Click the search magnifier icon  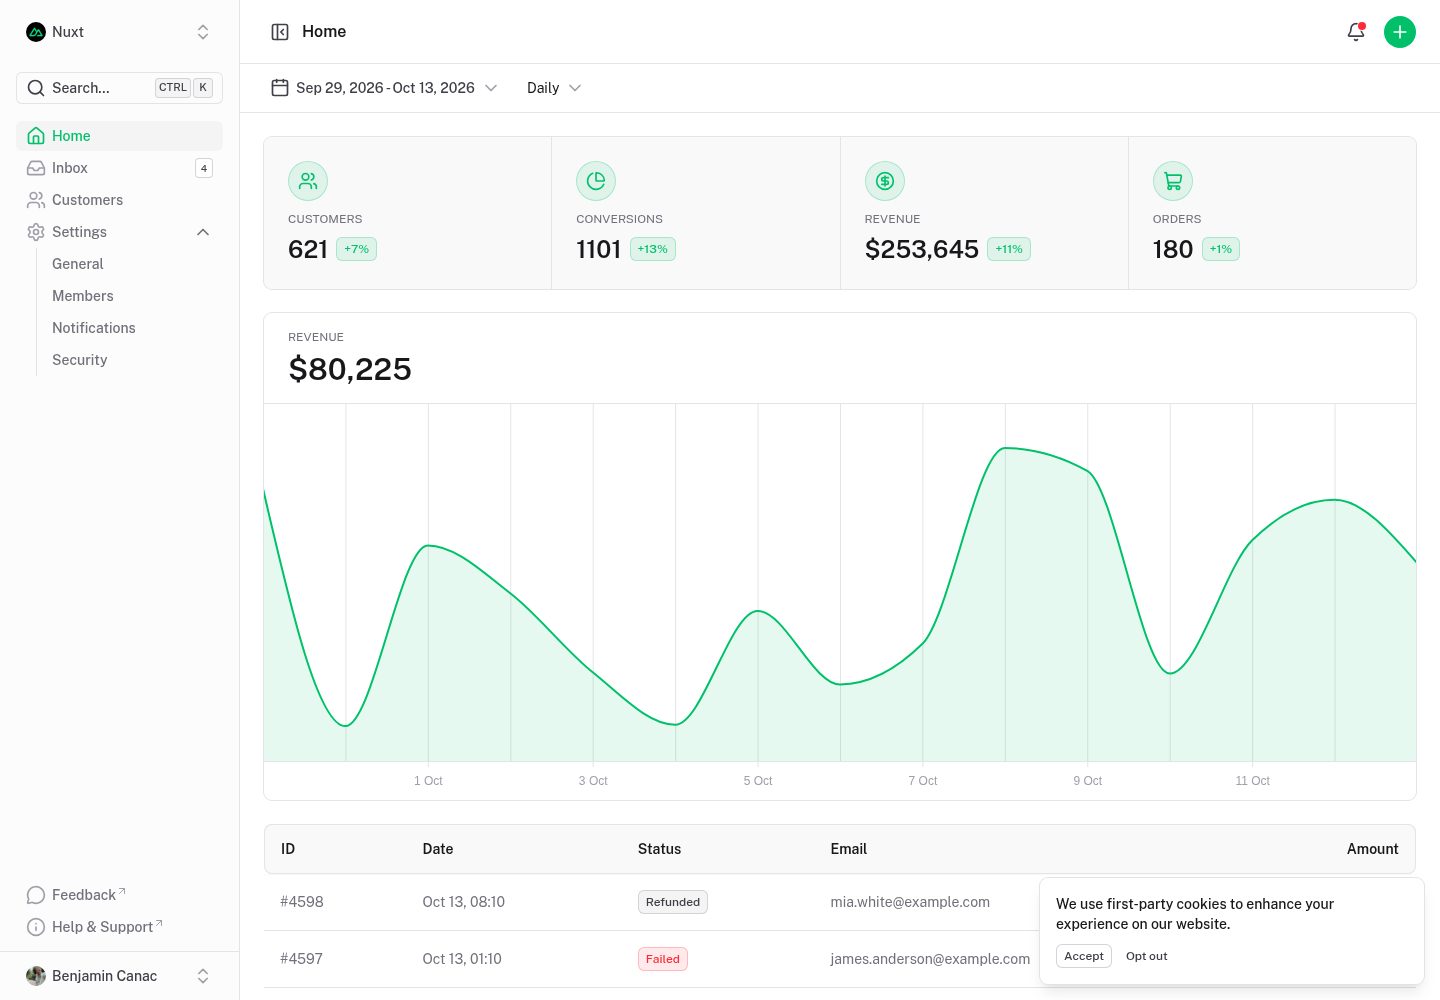tap(36, 88)
